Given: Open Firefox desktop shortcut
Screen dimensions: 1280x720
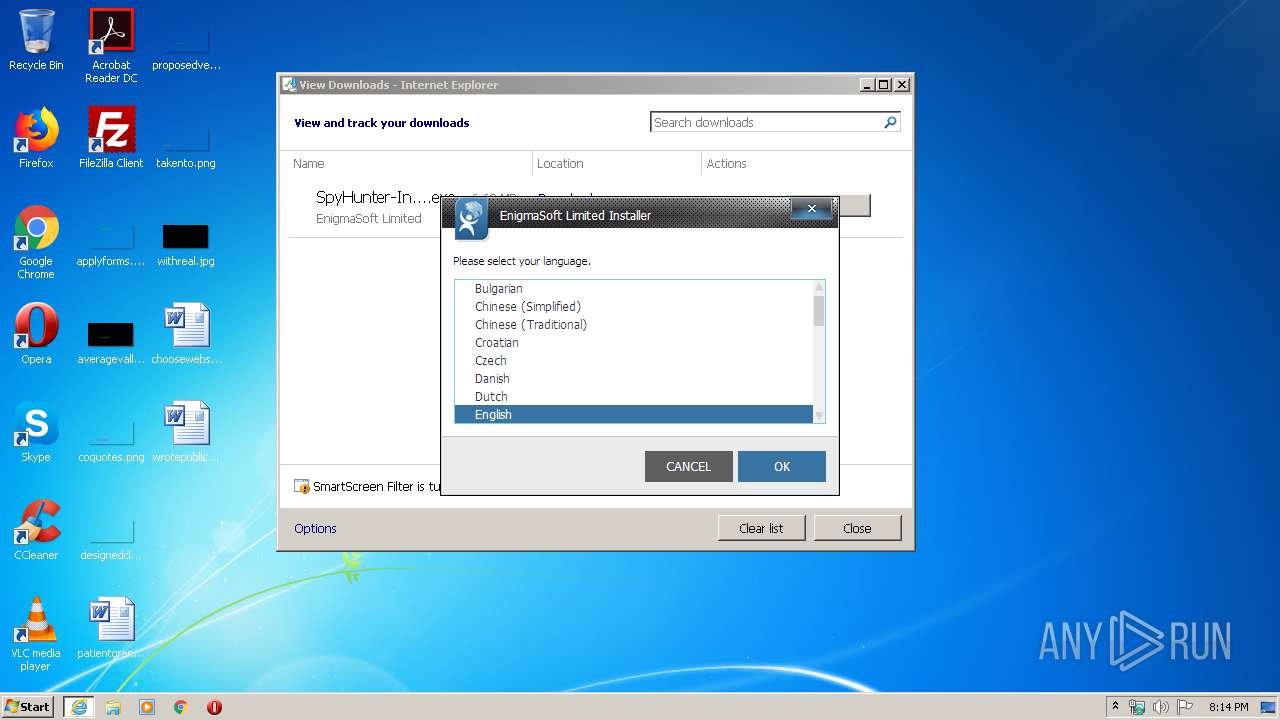Looking at the screenshot, I should 36,139.
